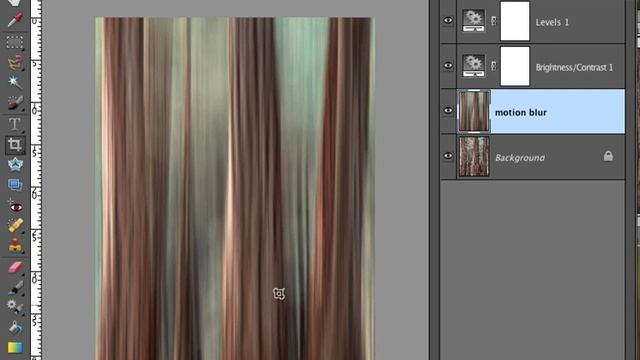The image size is (640, 360).
Task: Select the Levels 1 layer name
Action: click(x=552, y=22)
